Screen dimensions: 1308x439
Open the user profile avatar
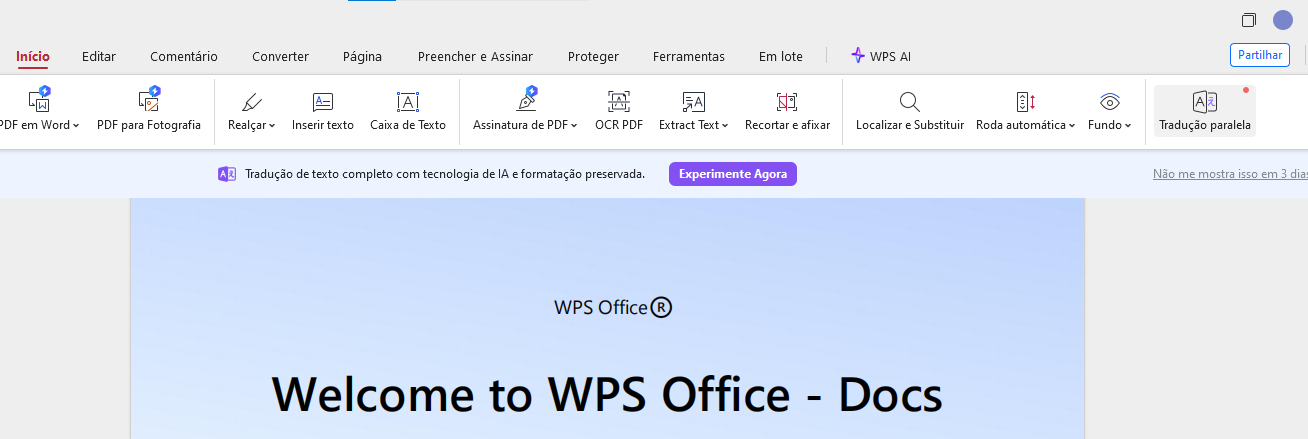coord(1283,20)
